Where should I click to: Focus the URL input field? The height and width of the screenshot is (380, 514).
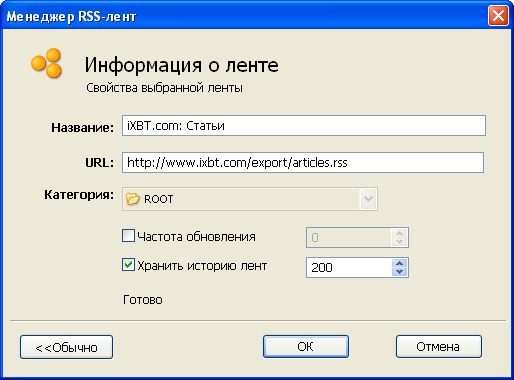303,163
